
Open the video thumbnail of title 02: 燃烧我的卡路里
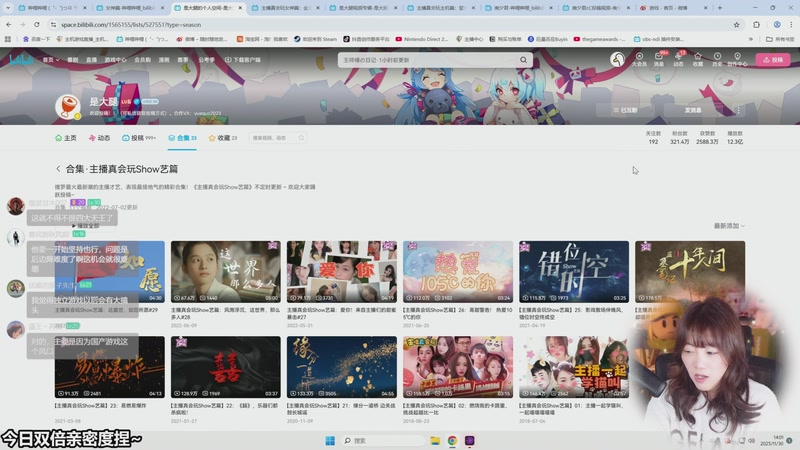point(458,367)
